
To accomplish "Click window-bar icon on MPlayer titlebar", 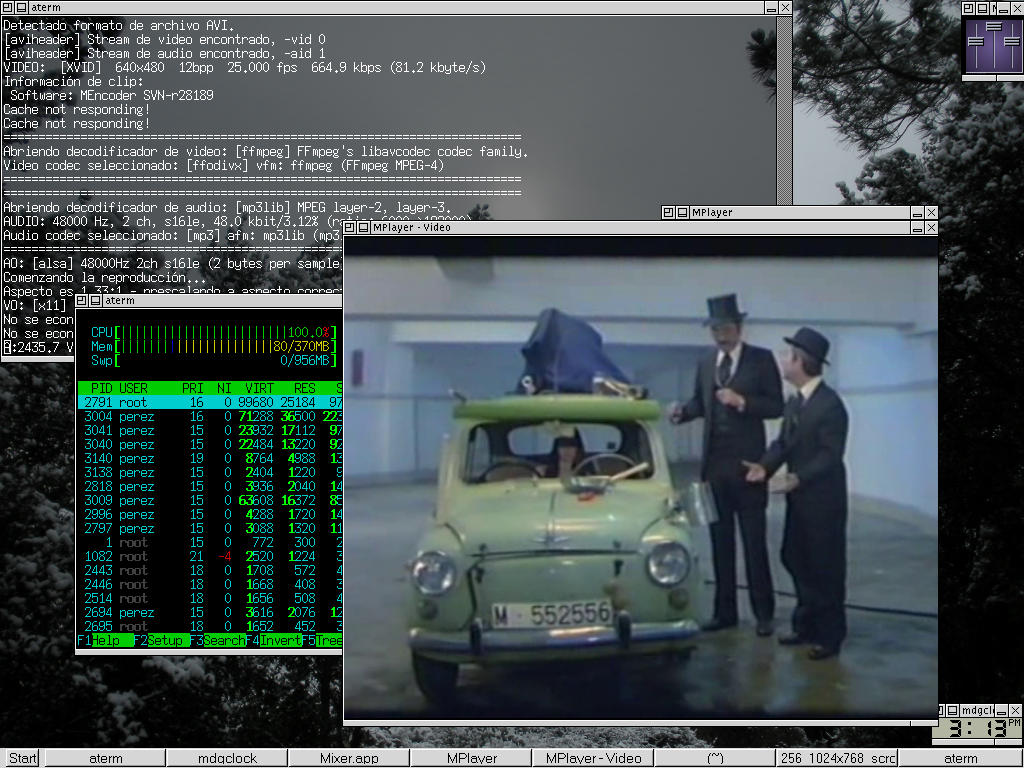I will click(682, 212).
